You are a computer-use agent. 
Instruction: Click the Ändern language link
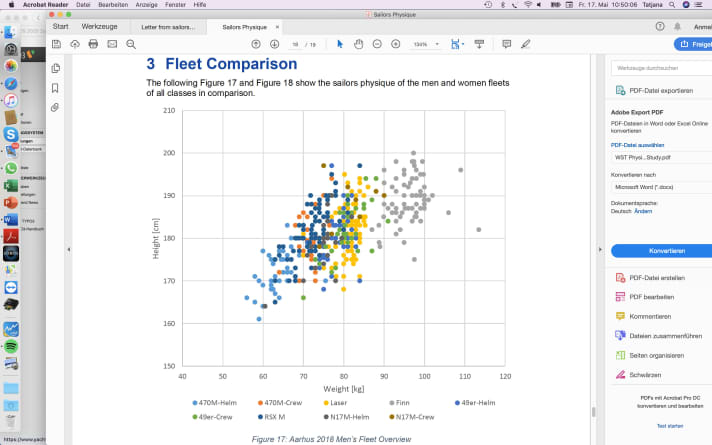[x=643, y=211]
